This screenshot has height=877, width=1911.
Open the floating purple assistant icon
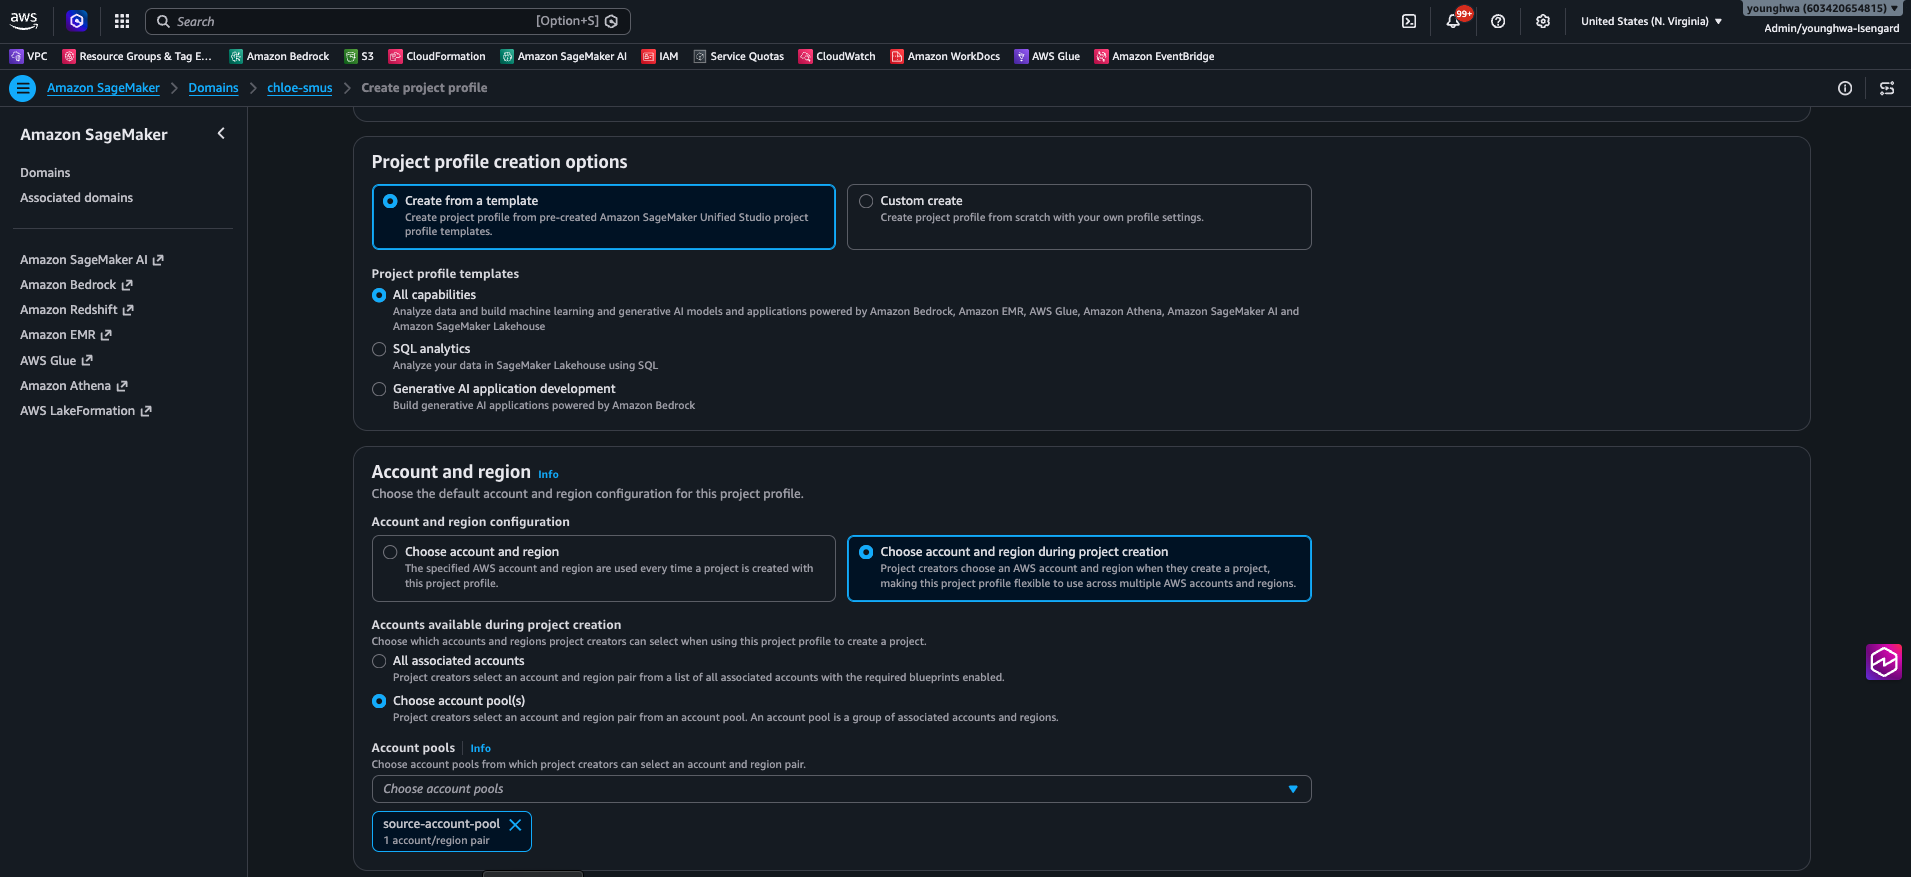1884,662
